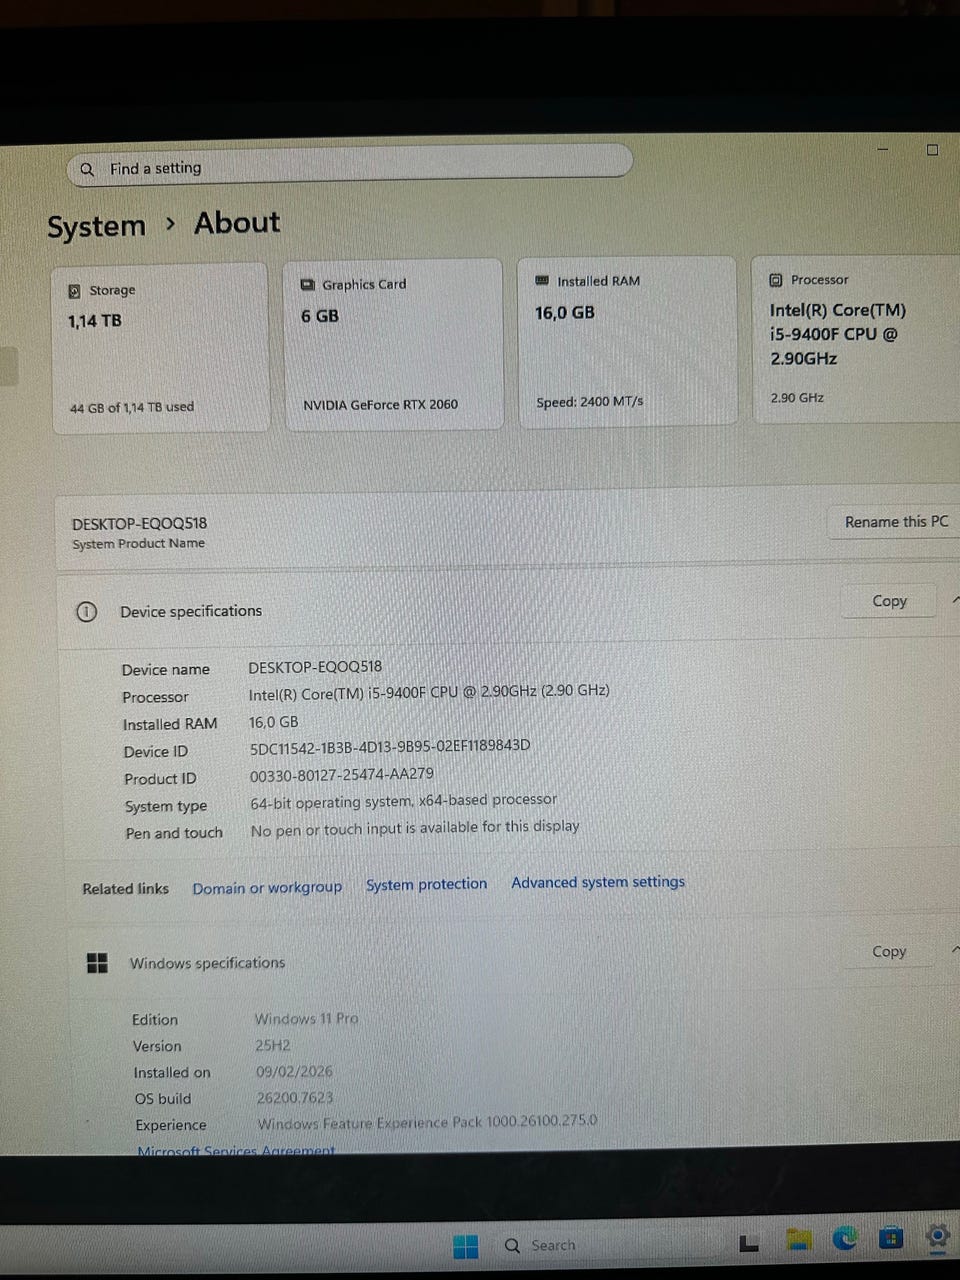
Task: Click the Graphics Card icon
Action: click(308, 285)
